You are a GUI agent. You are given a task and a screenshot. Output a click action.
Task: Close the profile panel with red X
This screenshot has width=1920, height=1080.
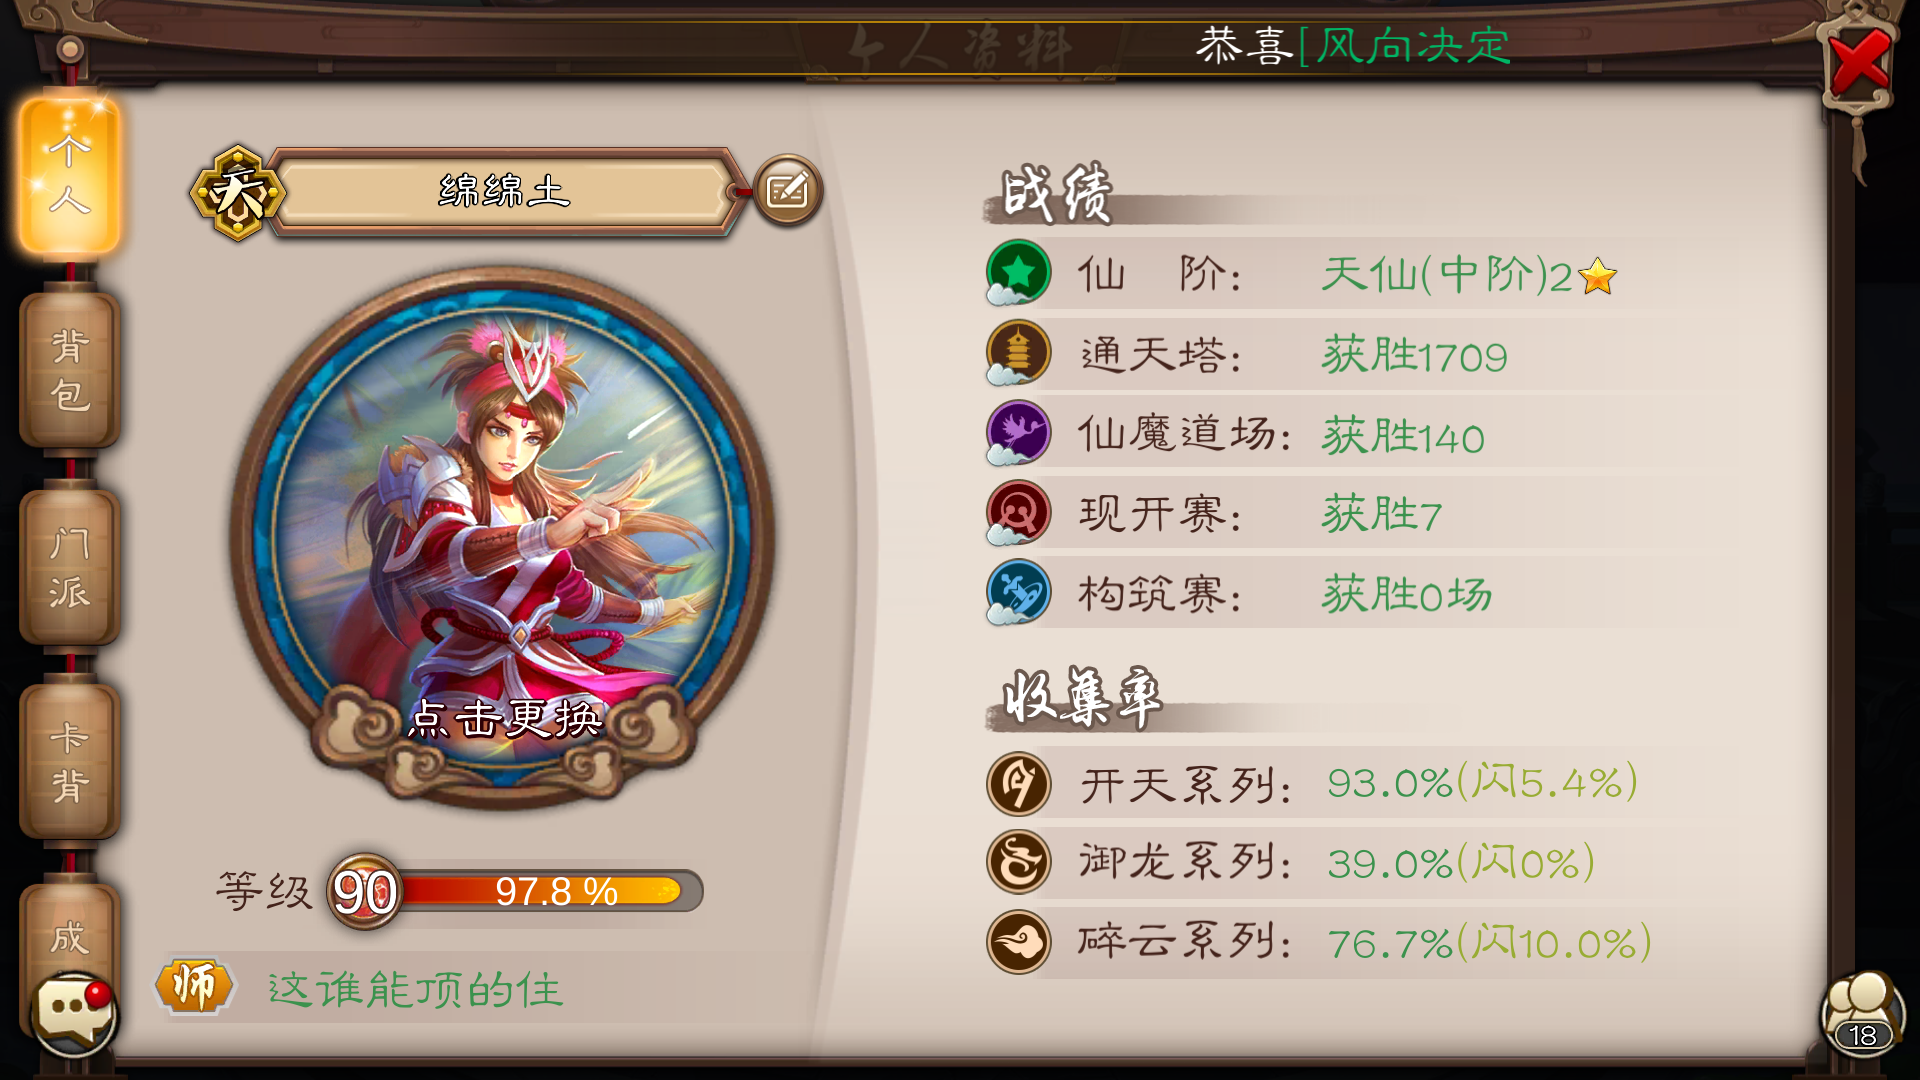click(1858, 62)
